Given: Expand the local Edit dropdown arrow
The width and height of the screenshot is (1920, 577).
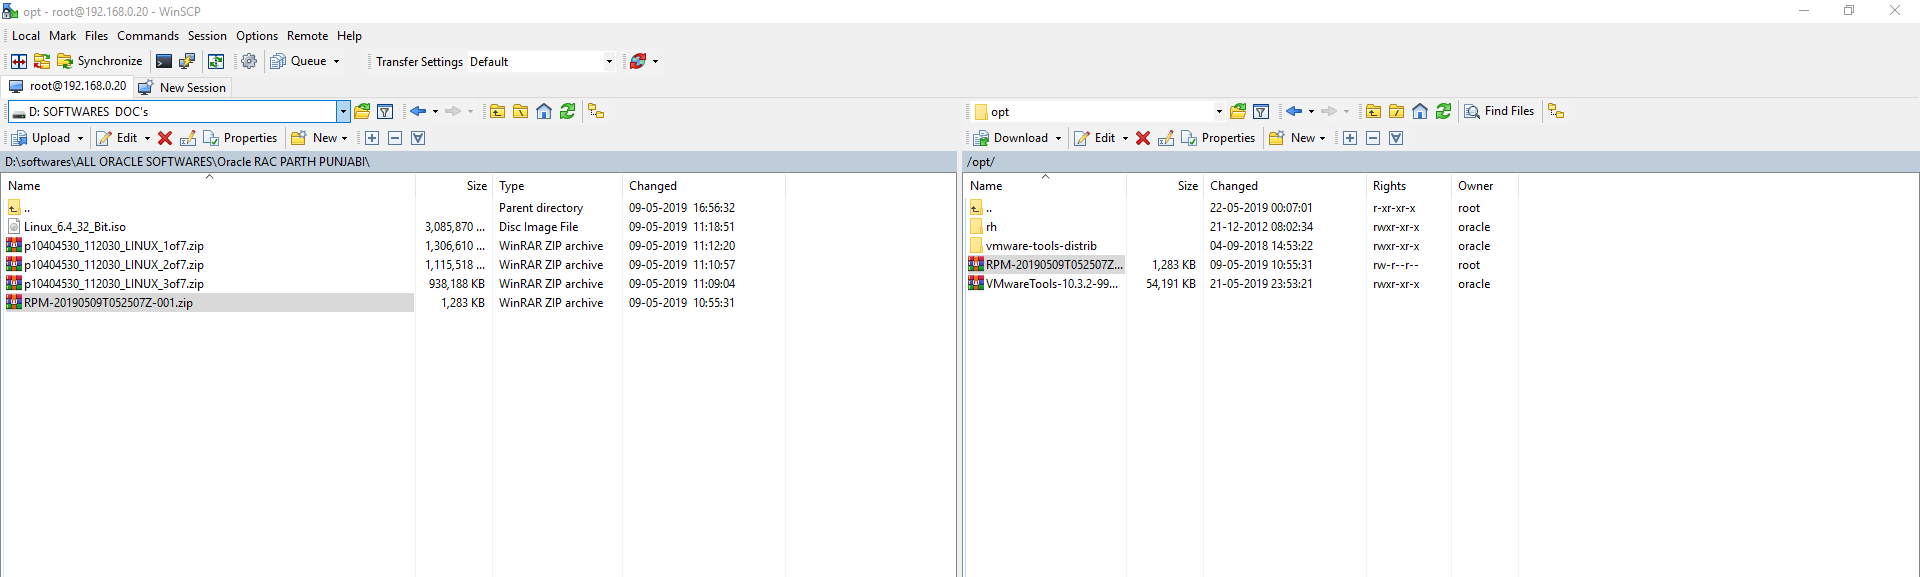Looking at the screenshot, I should click(x=147, y=138).
